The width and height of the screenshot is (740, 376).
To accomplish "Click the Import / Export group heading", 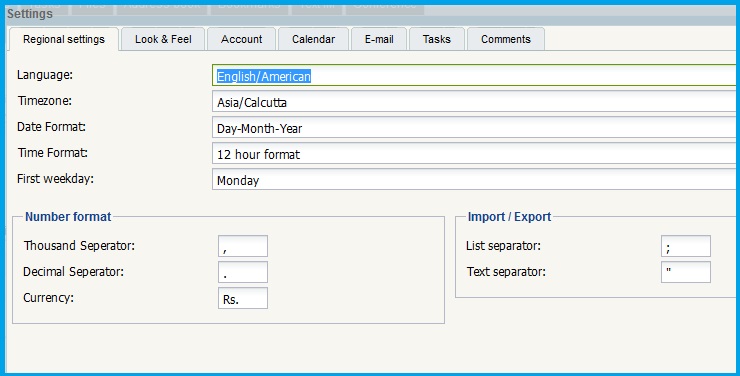I will (x=509, y=217).
